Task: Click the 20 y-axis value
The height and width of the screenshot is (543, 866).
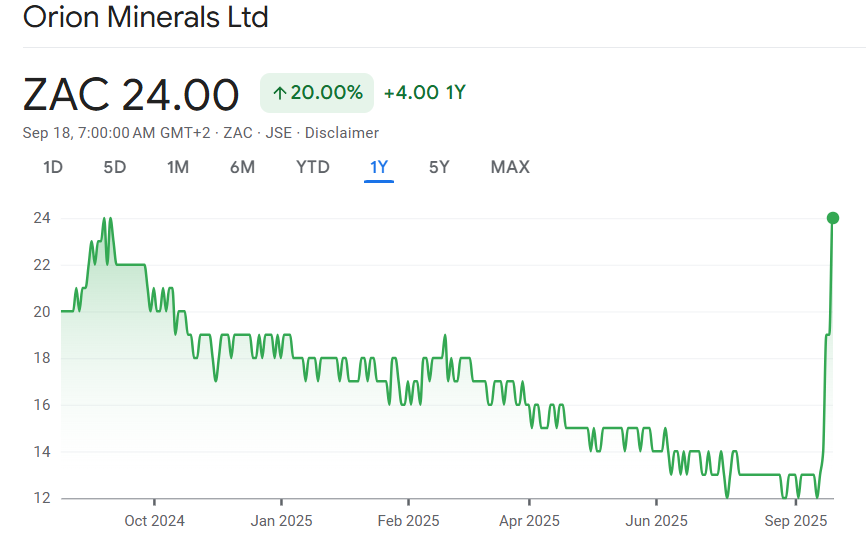Action: tap(42, 312)
